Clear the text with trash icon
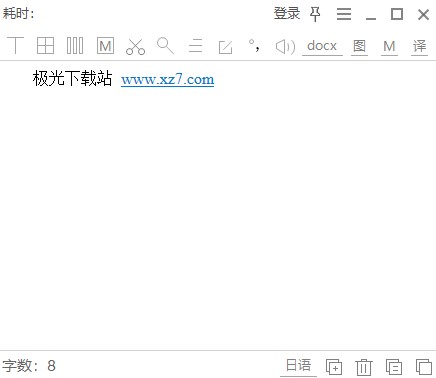The height and width of the screenshot is (378, 436). click(364, 367)
